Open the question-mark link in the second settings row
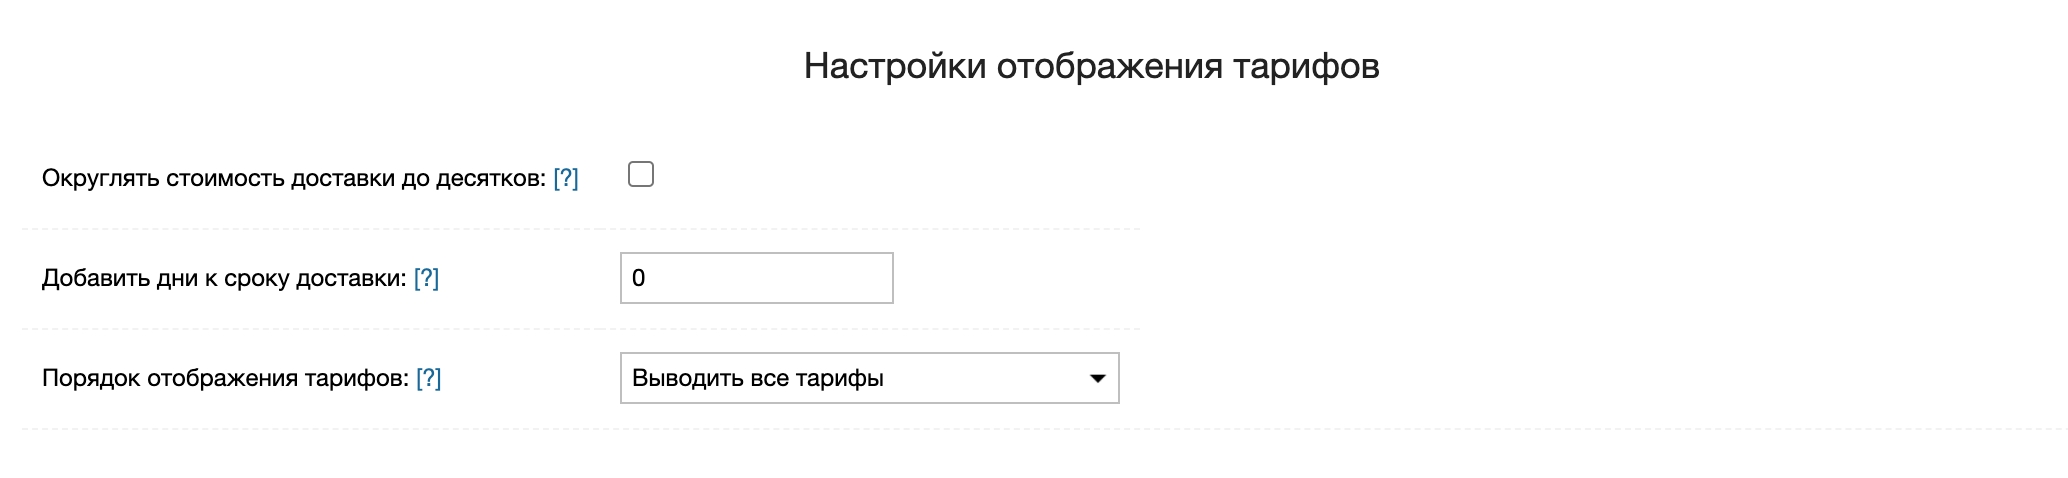 (x=426, y=278)
